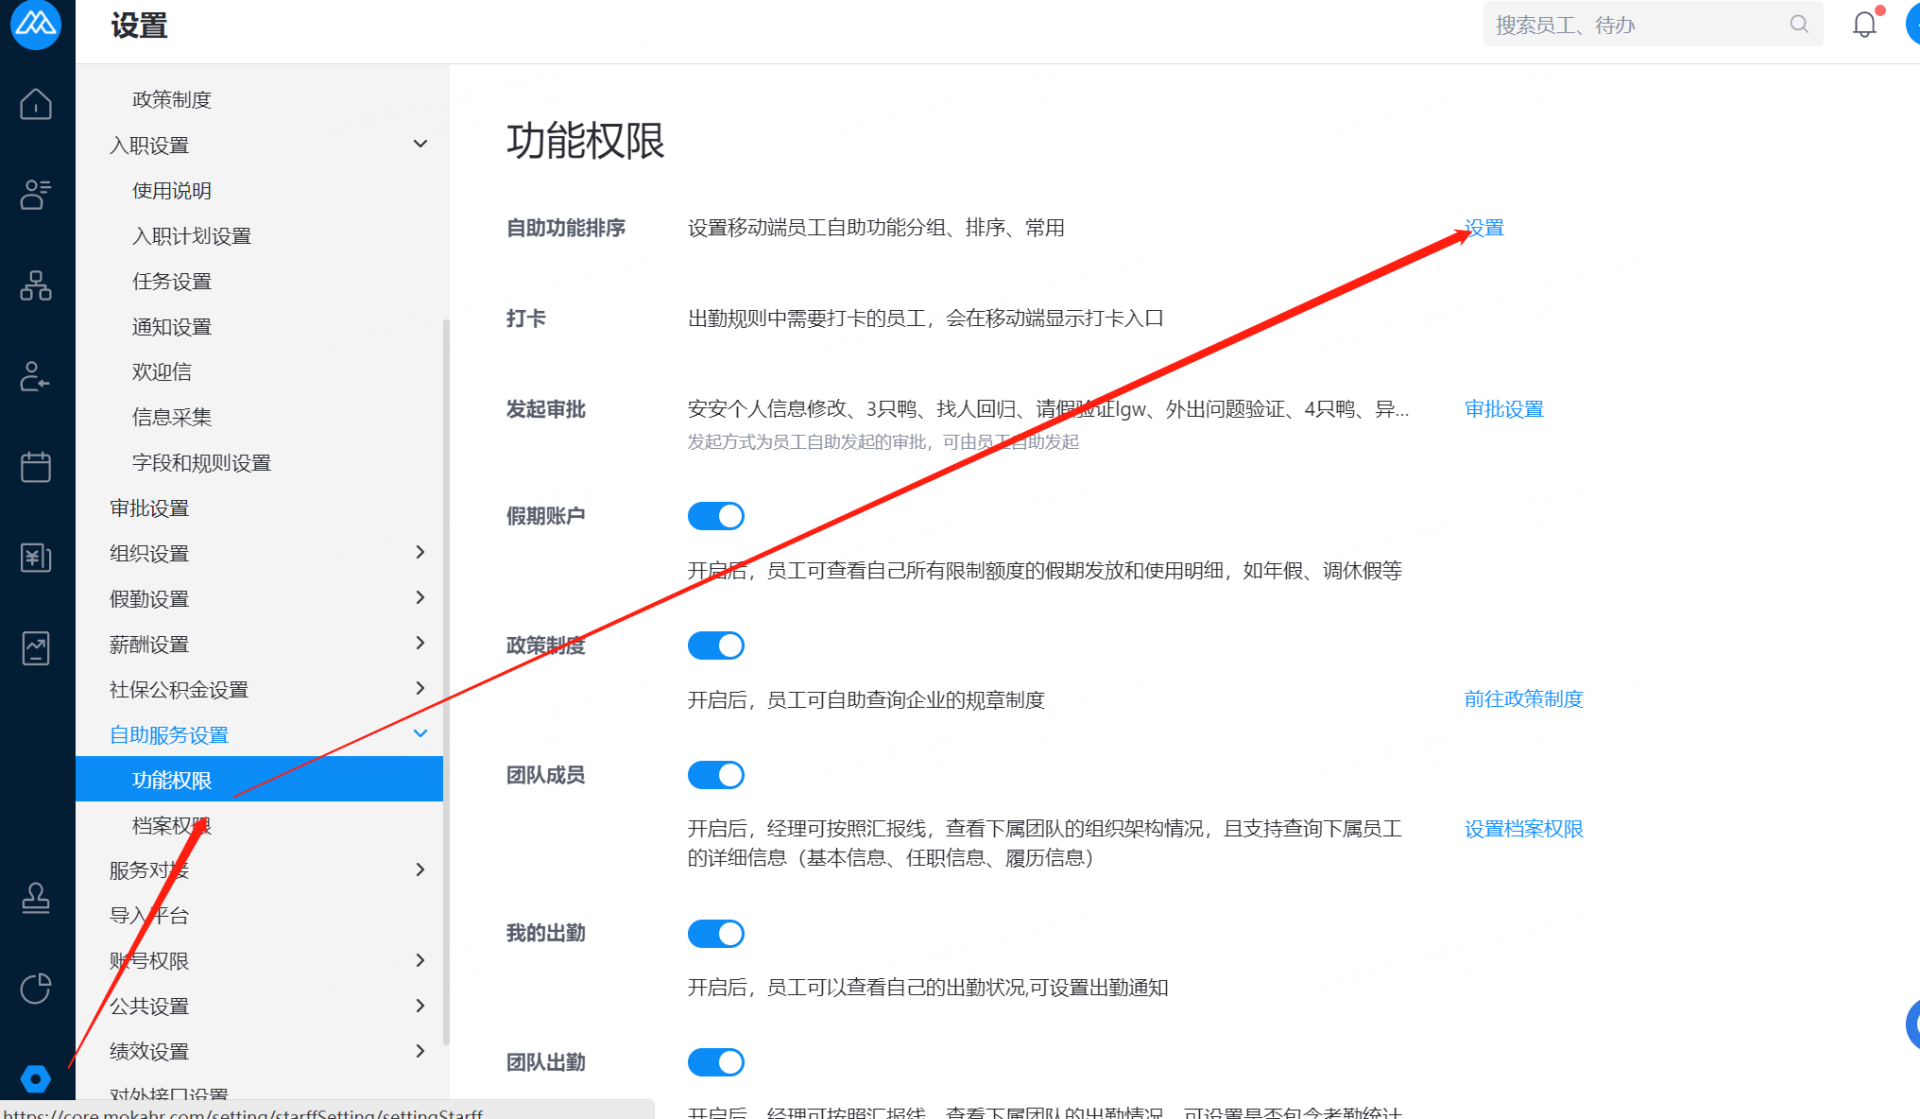This screenshot has width=1920, height=1119.
Task: Open 任务设置 menu item
Action: click(172, 281)
